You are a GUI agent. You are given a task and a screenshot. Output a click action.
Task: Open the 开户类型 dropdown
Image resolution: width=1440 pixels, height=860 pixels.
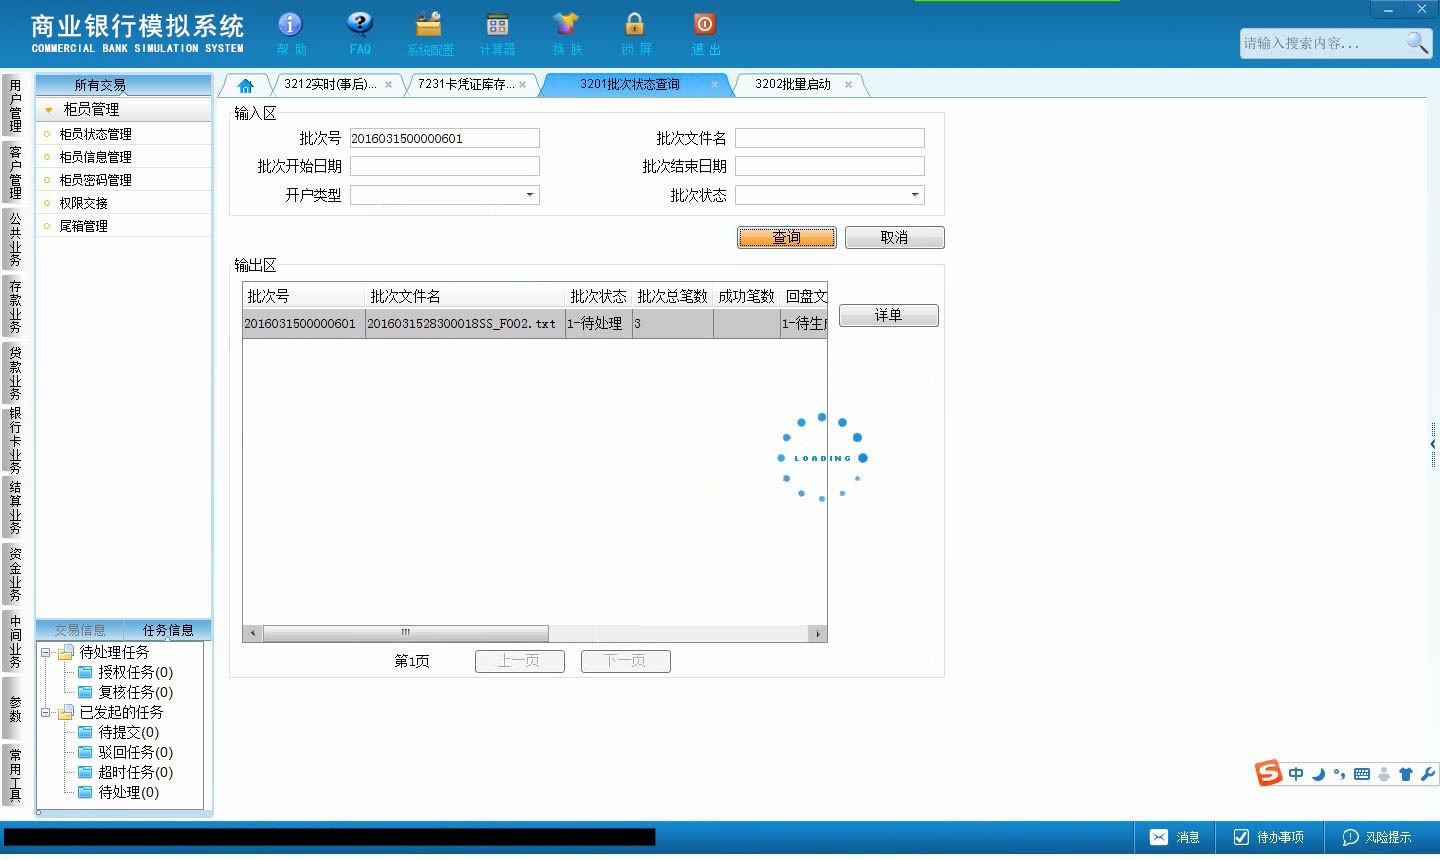point(530,195)
